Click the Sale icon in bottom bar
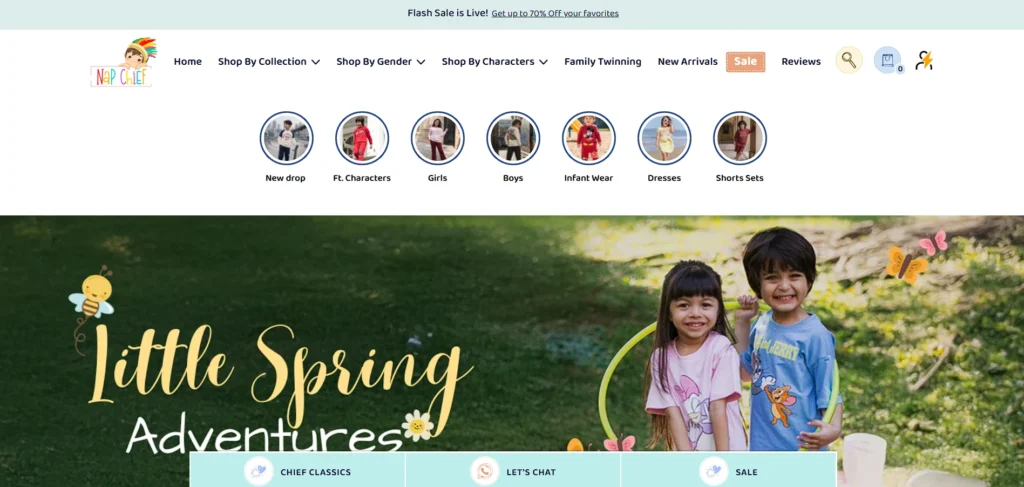The image size is (1024, 487). click(713, 471)
